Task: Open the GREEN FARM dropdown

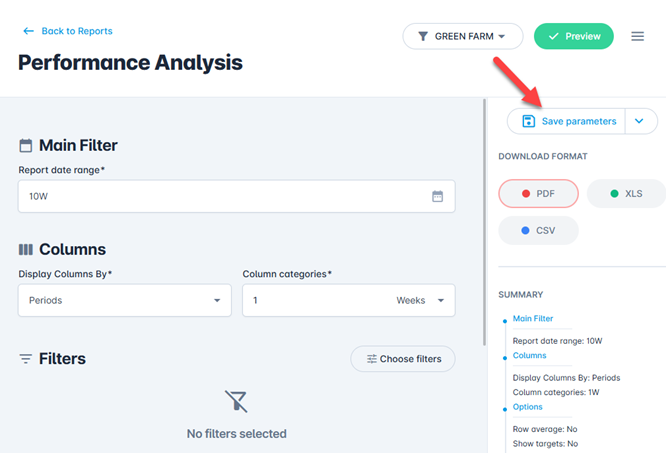Action: click(463, 37)
